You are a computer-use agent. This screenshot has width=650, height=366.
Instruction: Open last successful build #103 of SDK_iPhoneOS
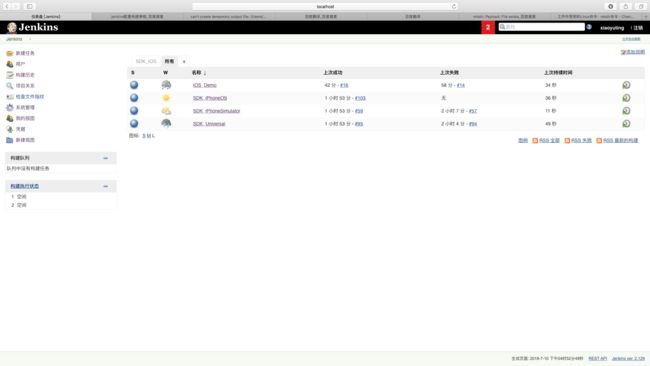click(x=360, y=98)
